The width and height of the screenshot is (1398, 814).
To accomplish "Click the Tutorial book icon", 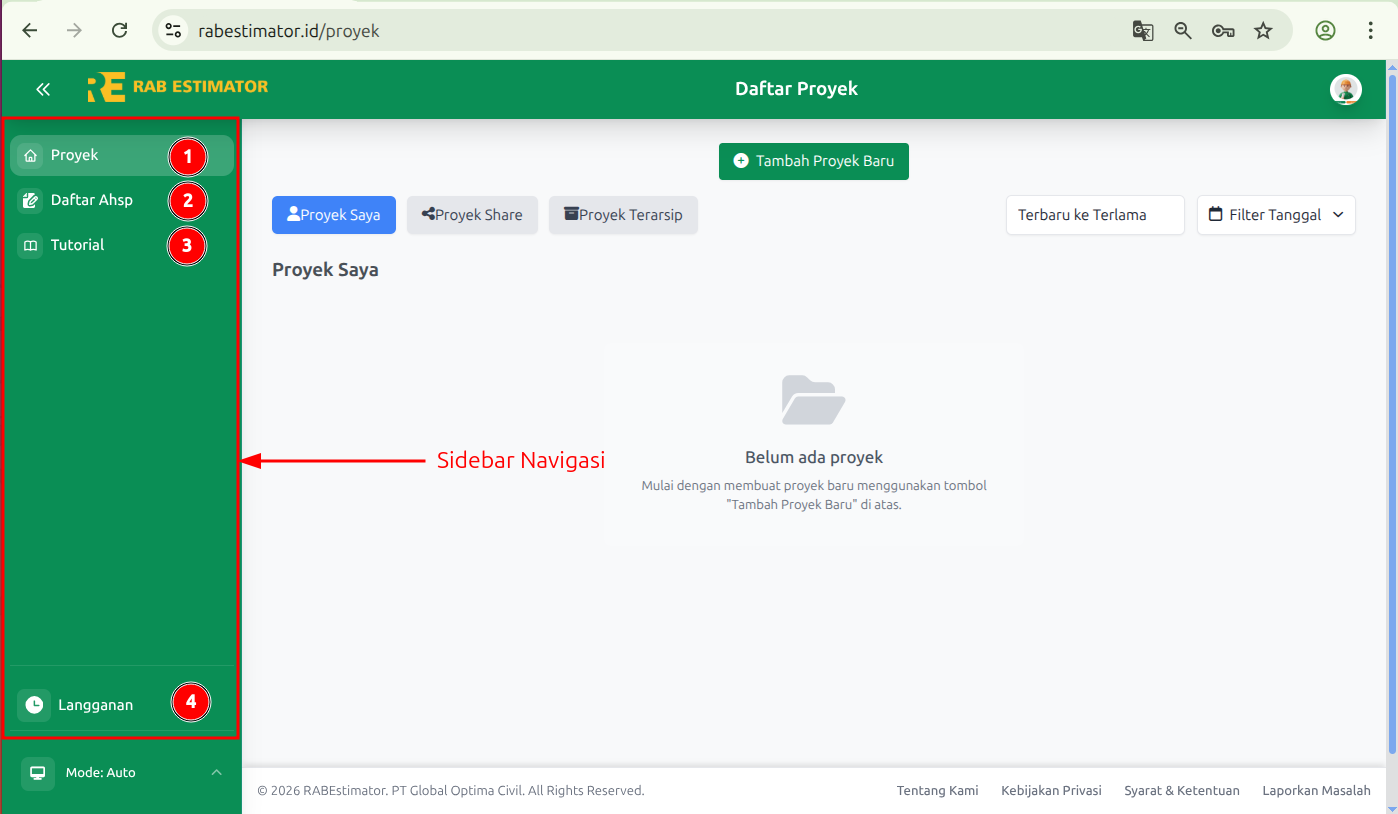I will coord(28,244).
